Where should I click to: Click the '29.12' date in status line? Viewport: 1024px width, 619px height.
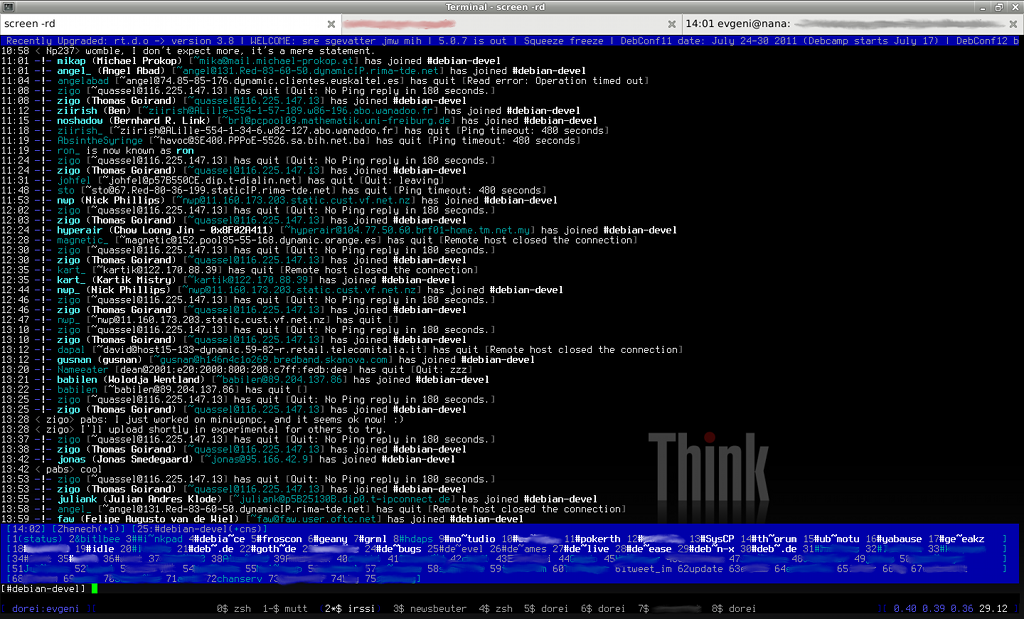point(993,609)
